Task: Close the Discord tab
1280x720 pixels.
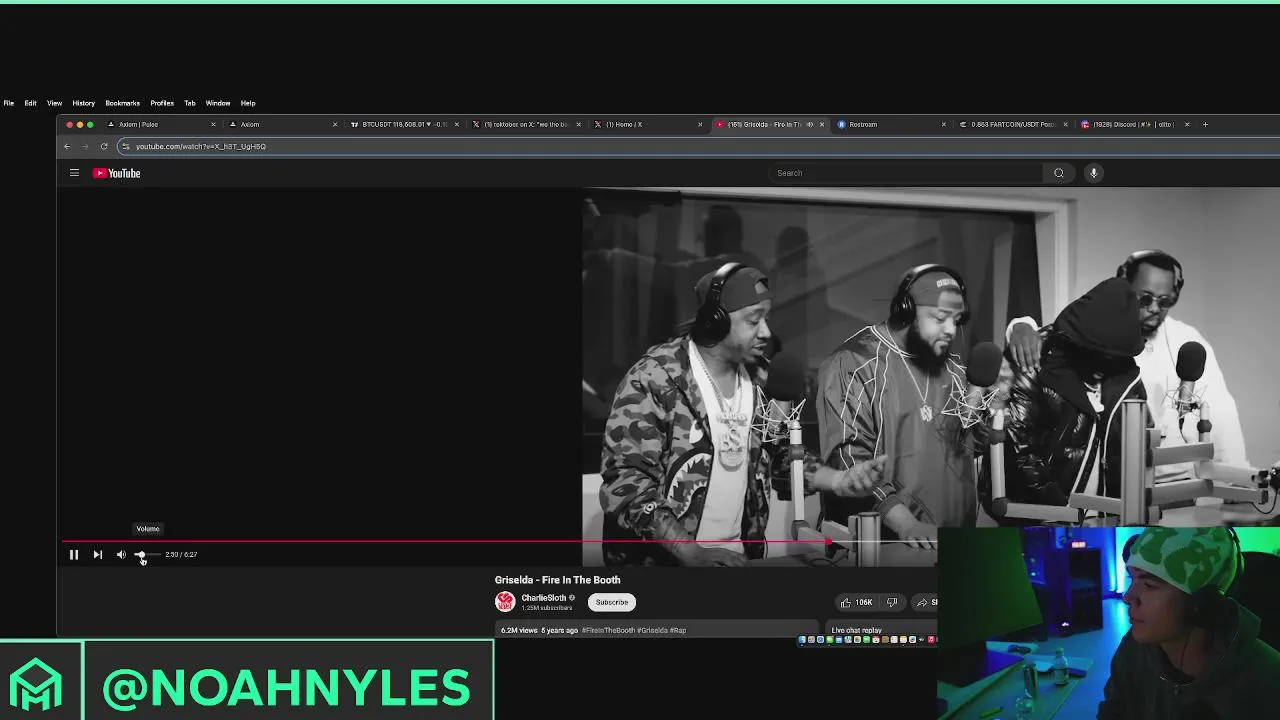Action: pyautogui.click(x=1187, y=124)
